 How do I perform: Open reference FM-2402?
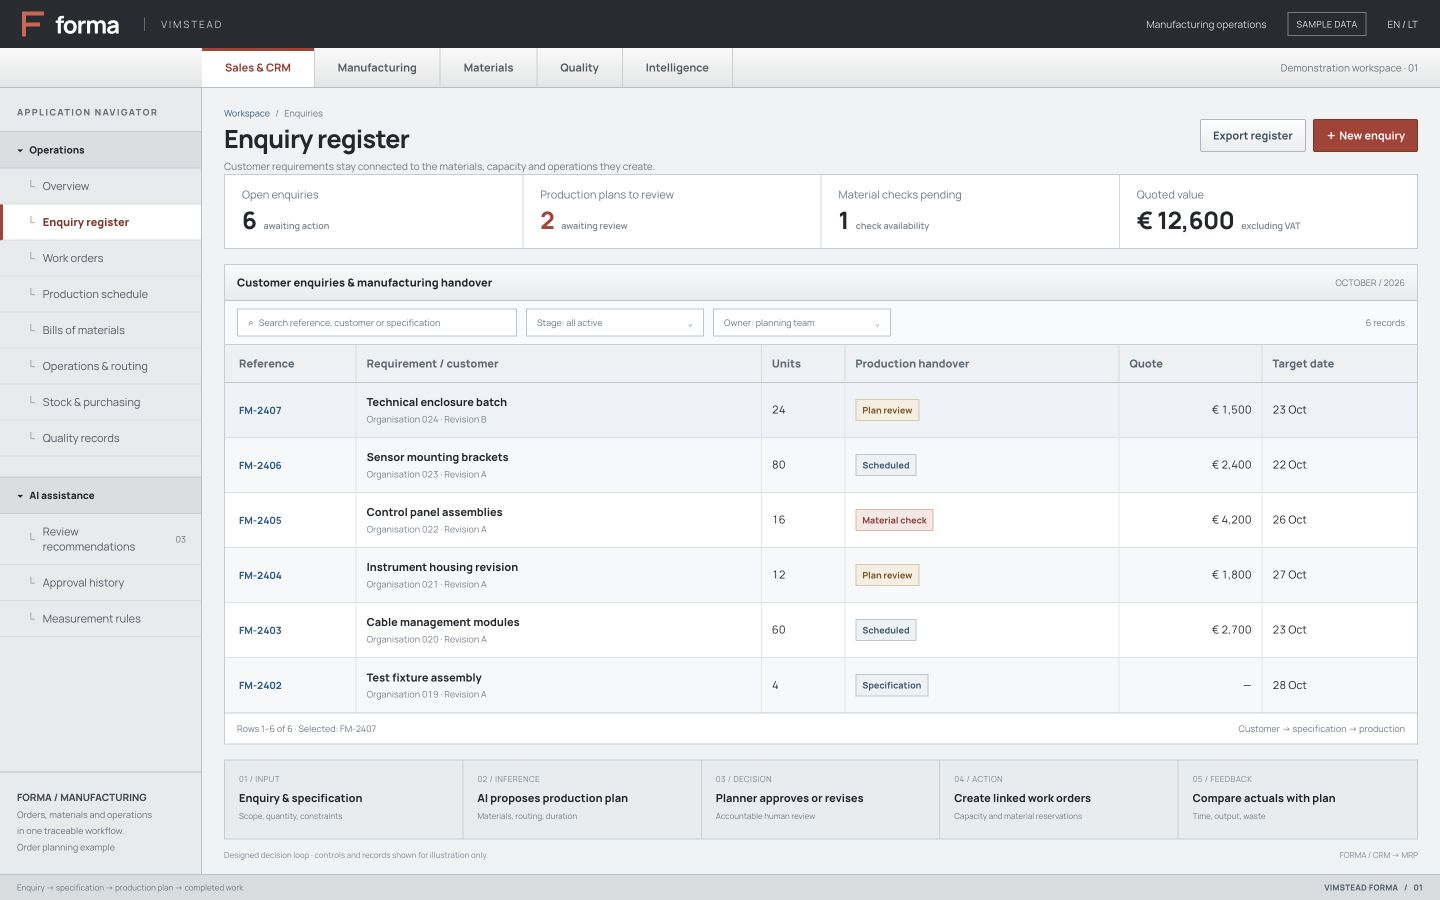click(260, 686)
